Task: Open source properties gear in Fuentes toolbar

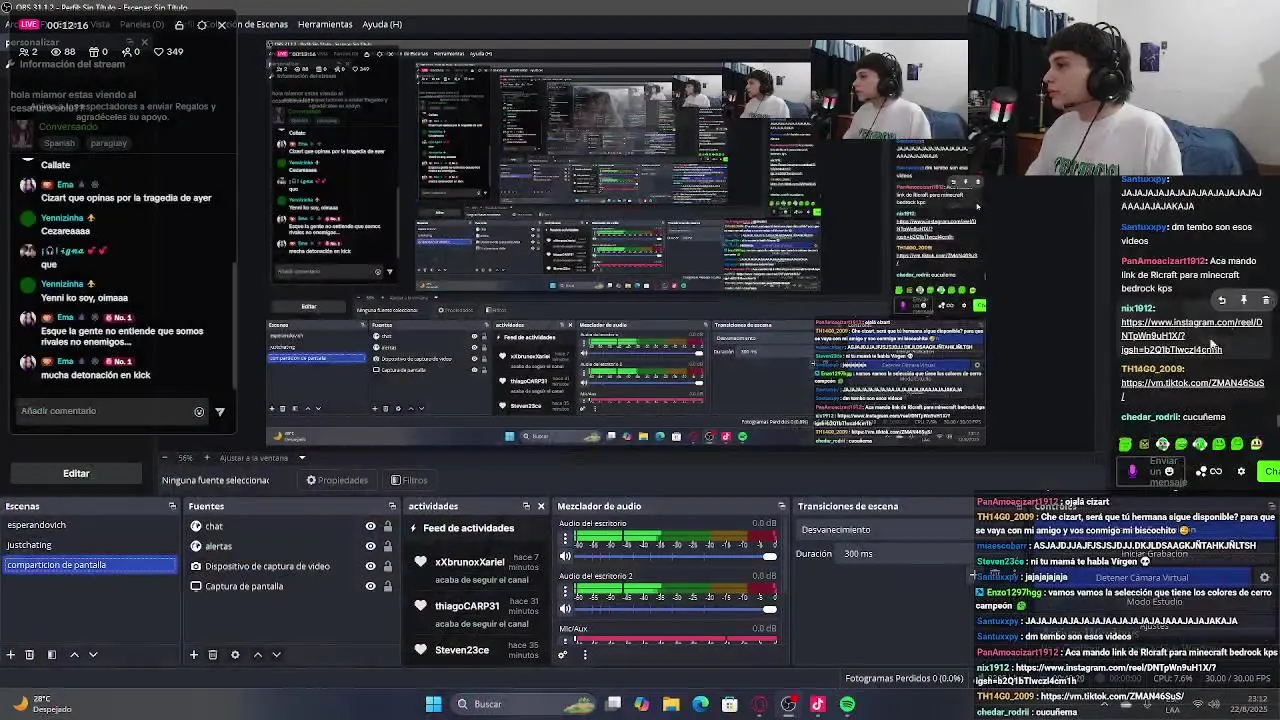Action: [235, 655]
